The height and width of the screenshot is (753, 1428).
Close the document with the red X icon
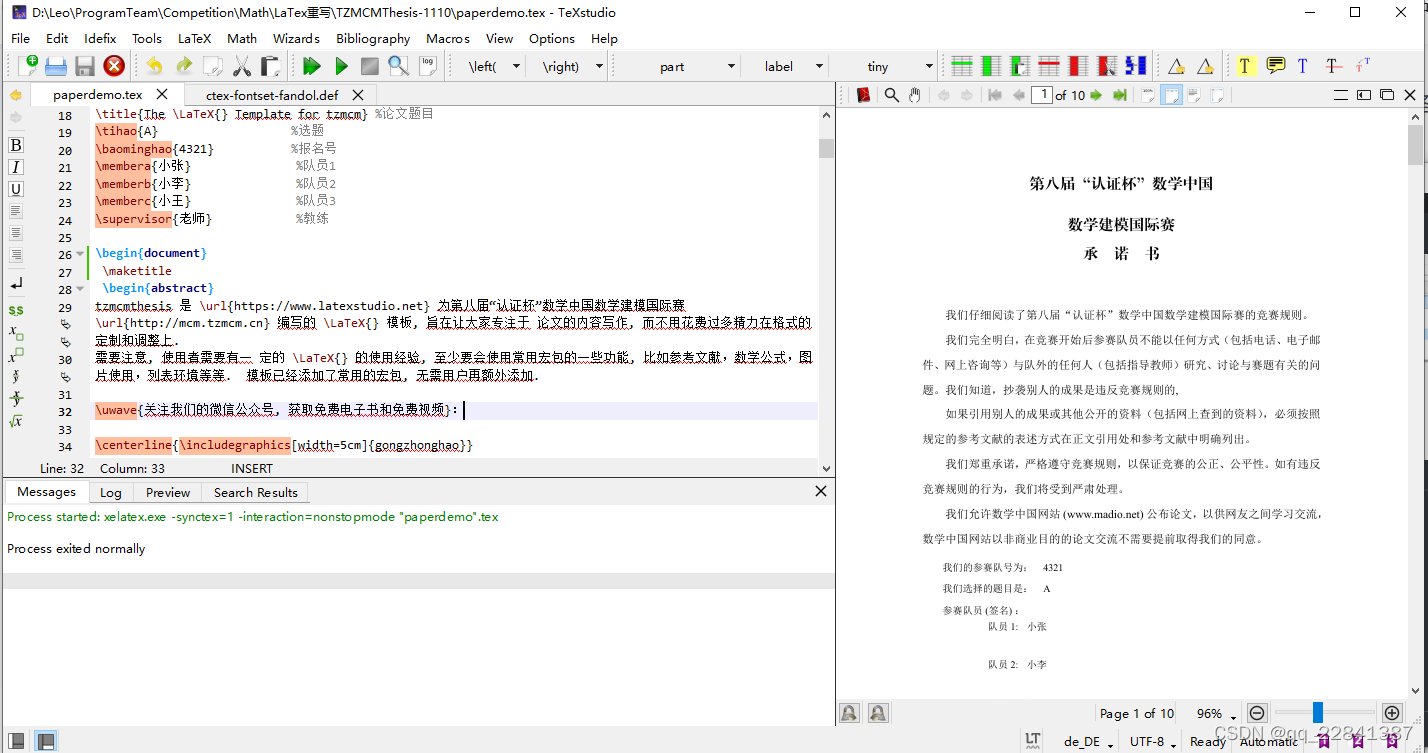pyautogui.click(x=114, y=66)
